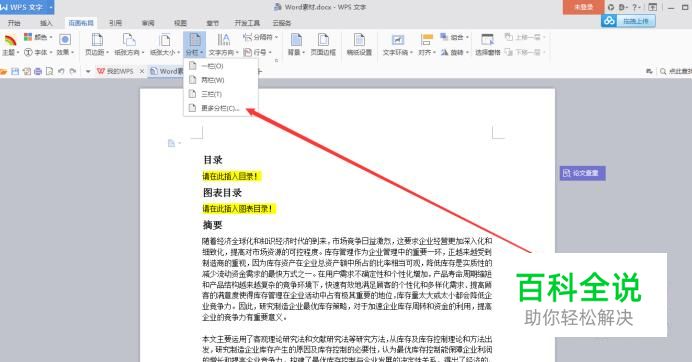Click the 纸张大小 paper size icon

(165, 40)
